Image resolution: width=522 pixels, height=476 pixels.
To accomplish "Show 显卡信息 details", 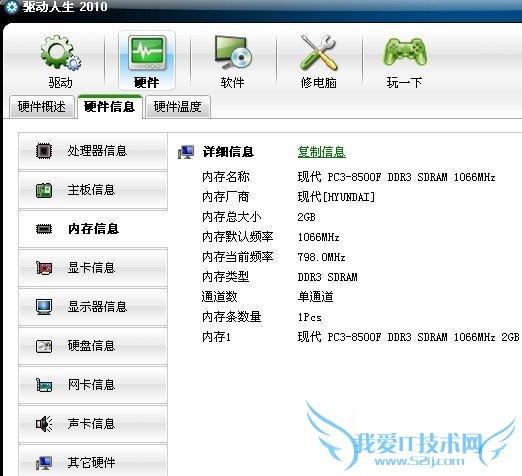I will (x=93, y=268).
